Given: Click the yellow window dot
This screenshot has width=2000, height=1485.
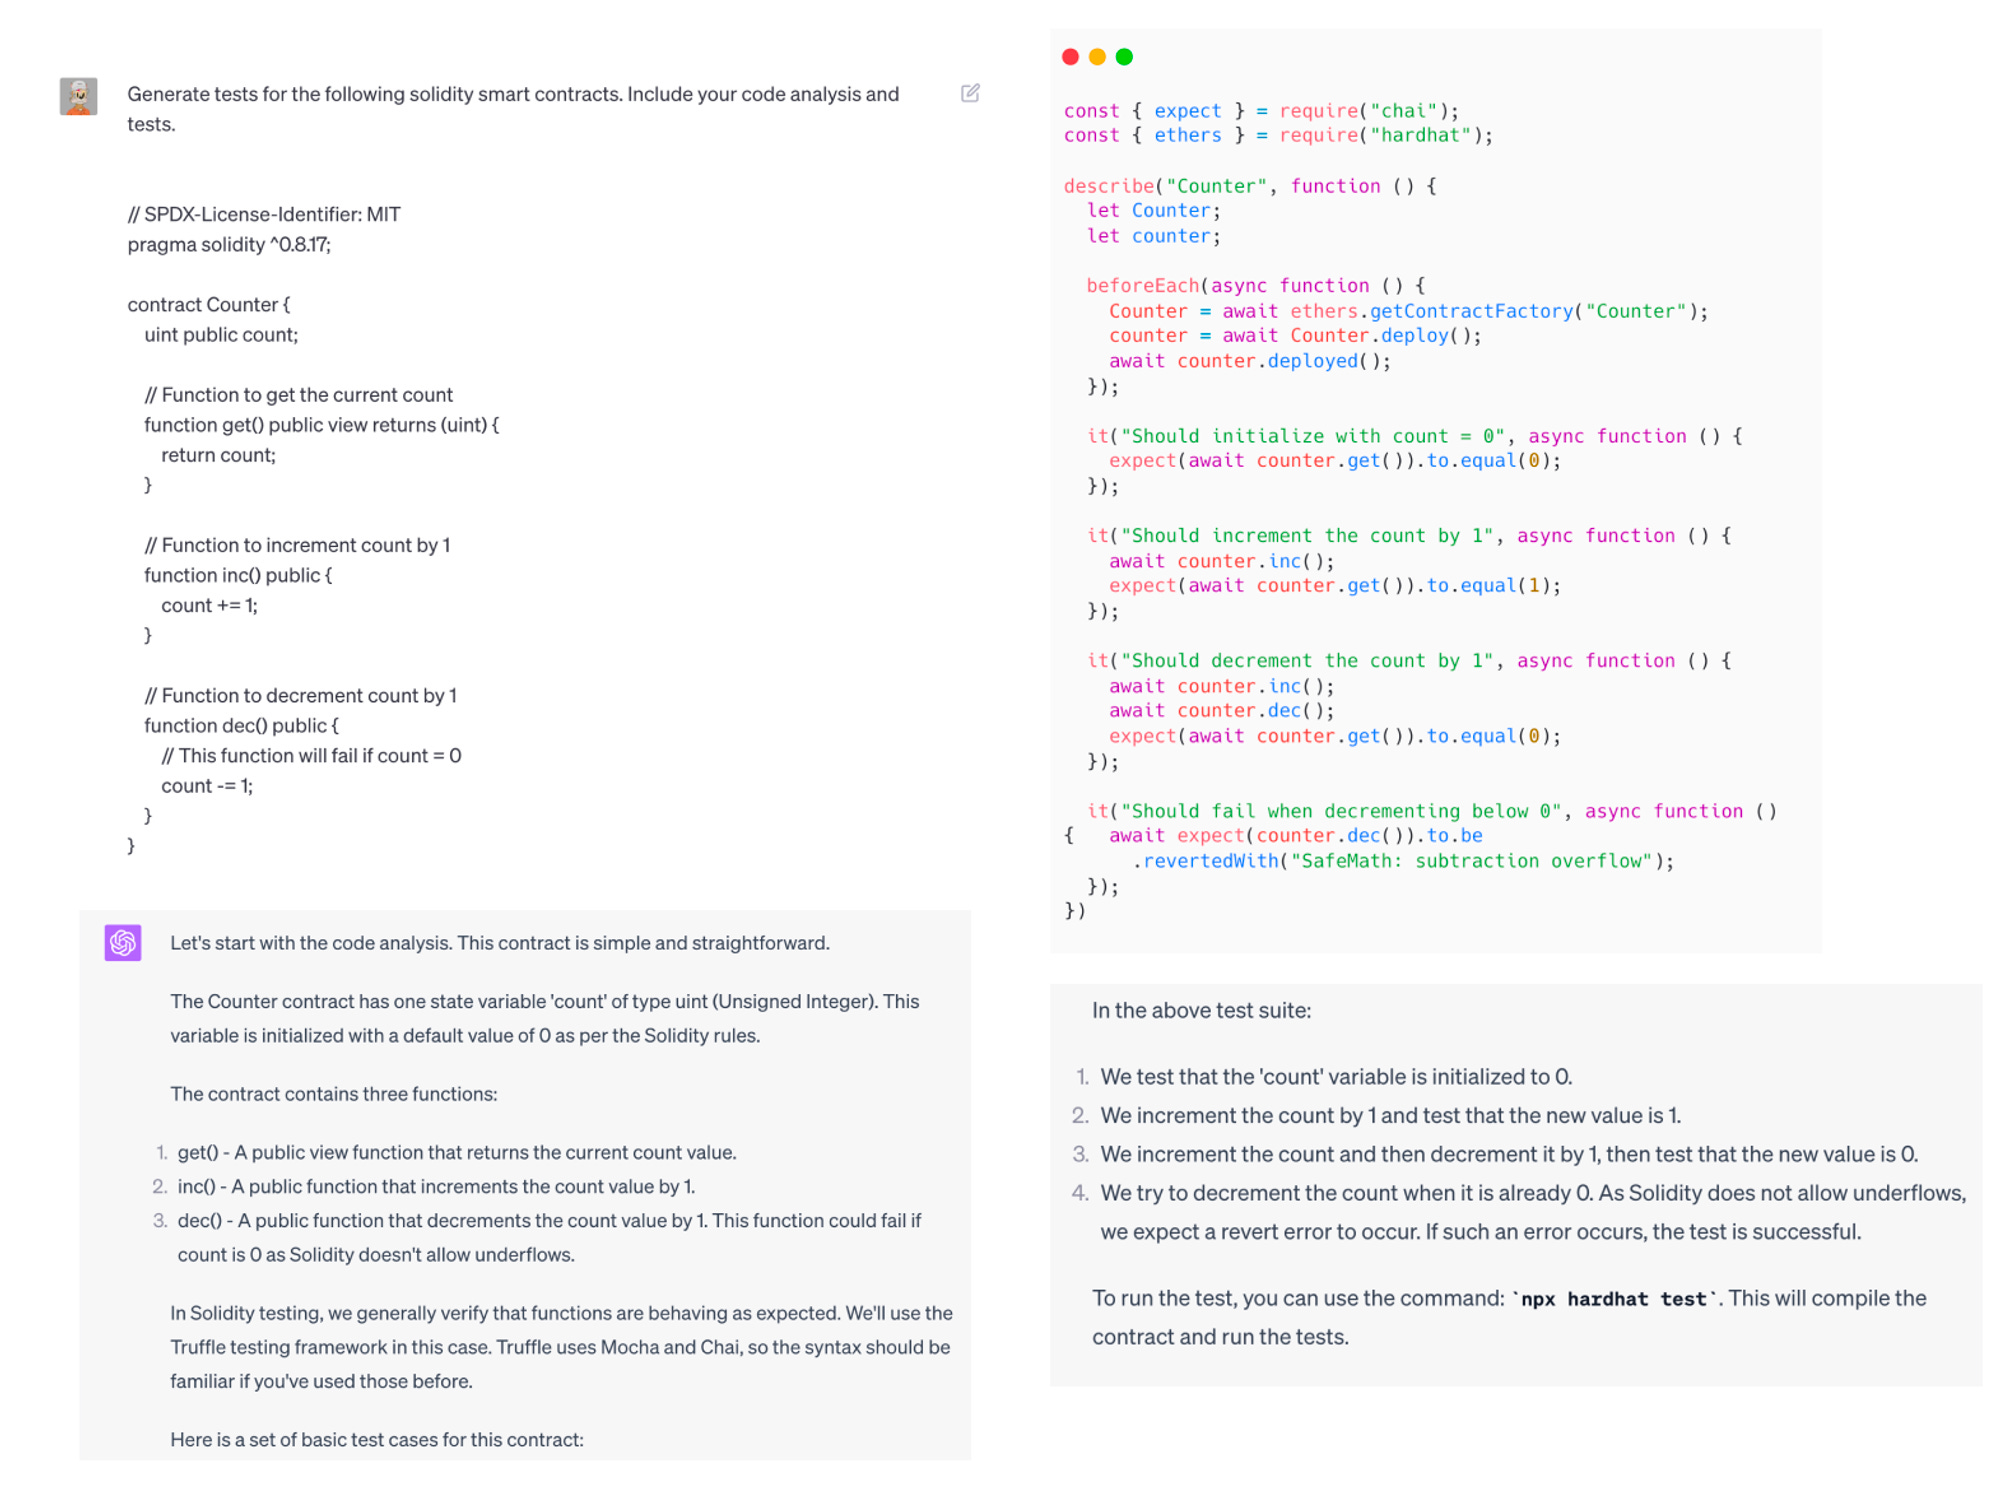Looking at the screenshot, I should [x=1097, y=57].
